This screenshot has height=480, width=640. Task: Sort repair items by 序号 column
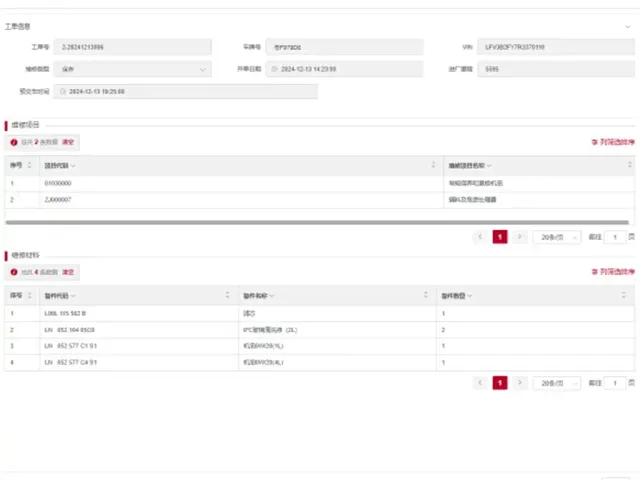coord(29,165)
